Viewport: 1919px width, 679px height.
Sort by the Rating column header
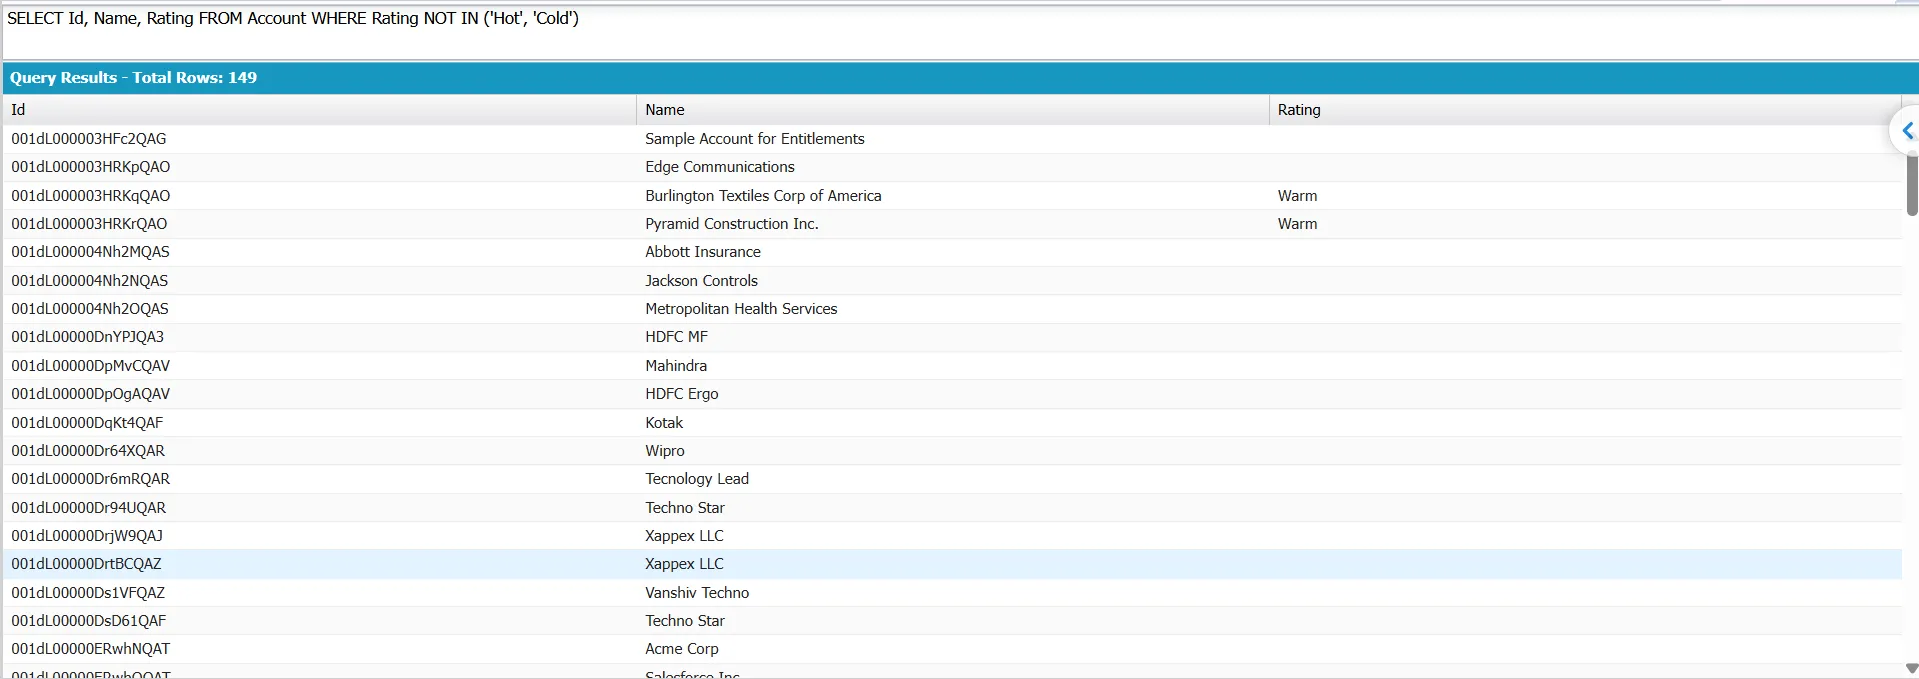pyautogui.click(x=1585, y=110)
